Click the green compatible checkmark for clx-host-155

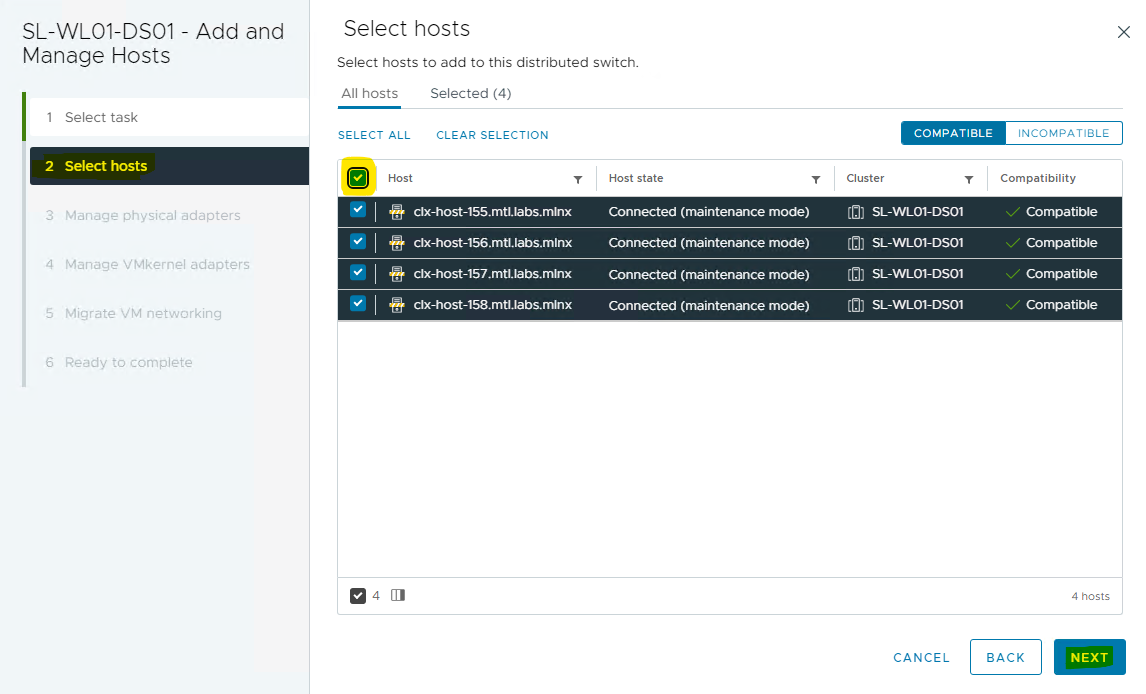click(1012, 212)
